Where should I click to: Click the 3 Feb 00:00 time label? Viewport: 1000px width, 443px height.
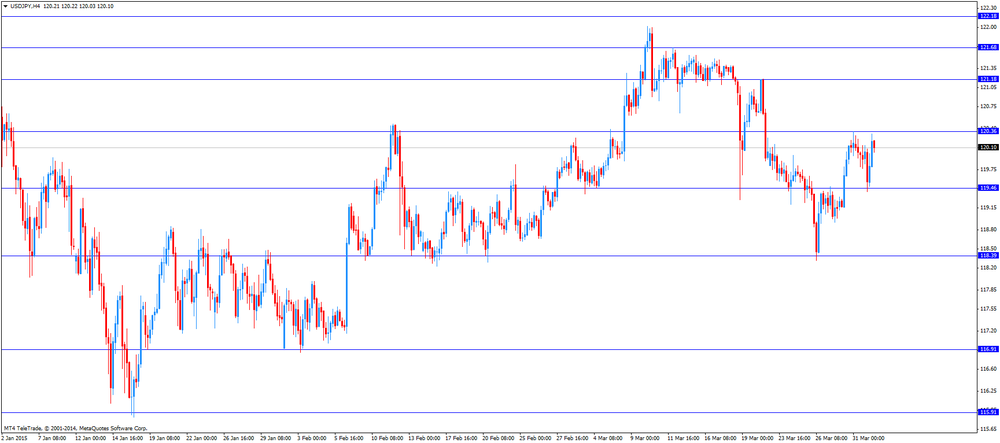[x=312, y=439]
